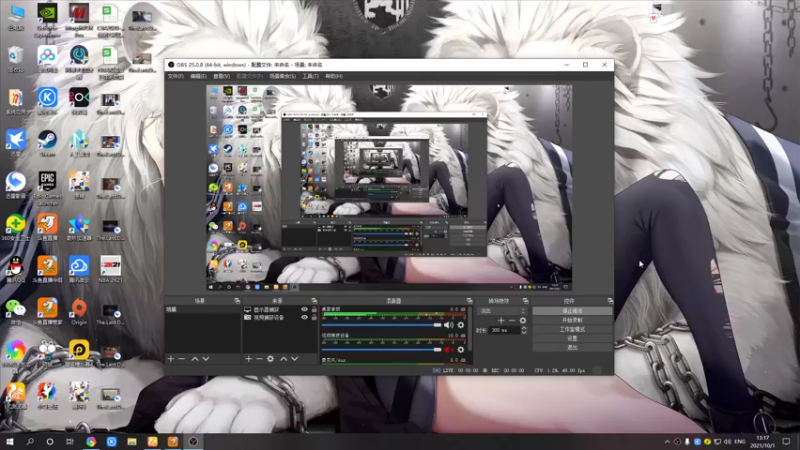Open transition properties gear icon
The height and width of the screenshot is (450, 800).
(523, 320)
